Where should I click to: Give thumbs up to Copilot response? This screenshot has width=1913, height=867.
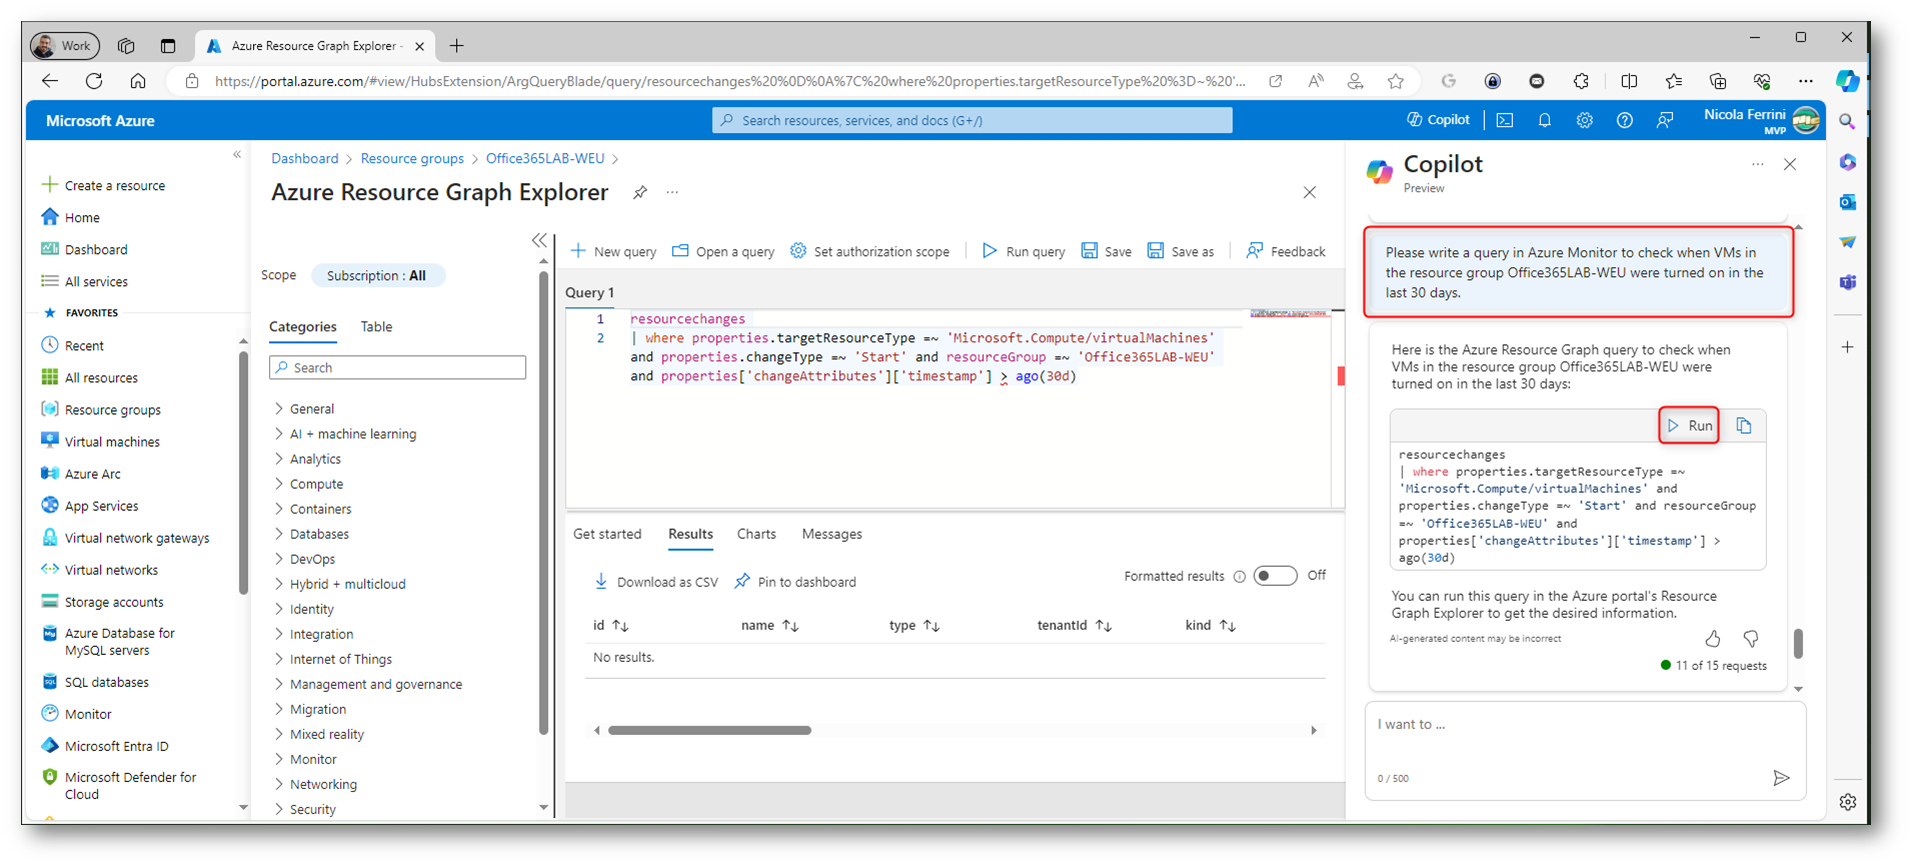1713,638
